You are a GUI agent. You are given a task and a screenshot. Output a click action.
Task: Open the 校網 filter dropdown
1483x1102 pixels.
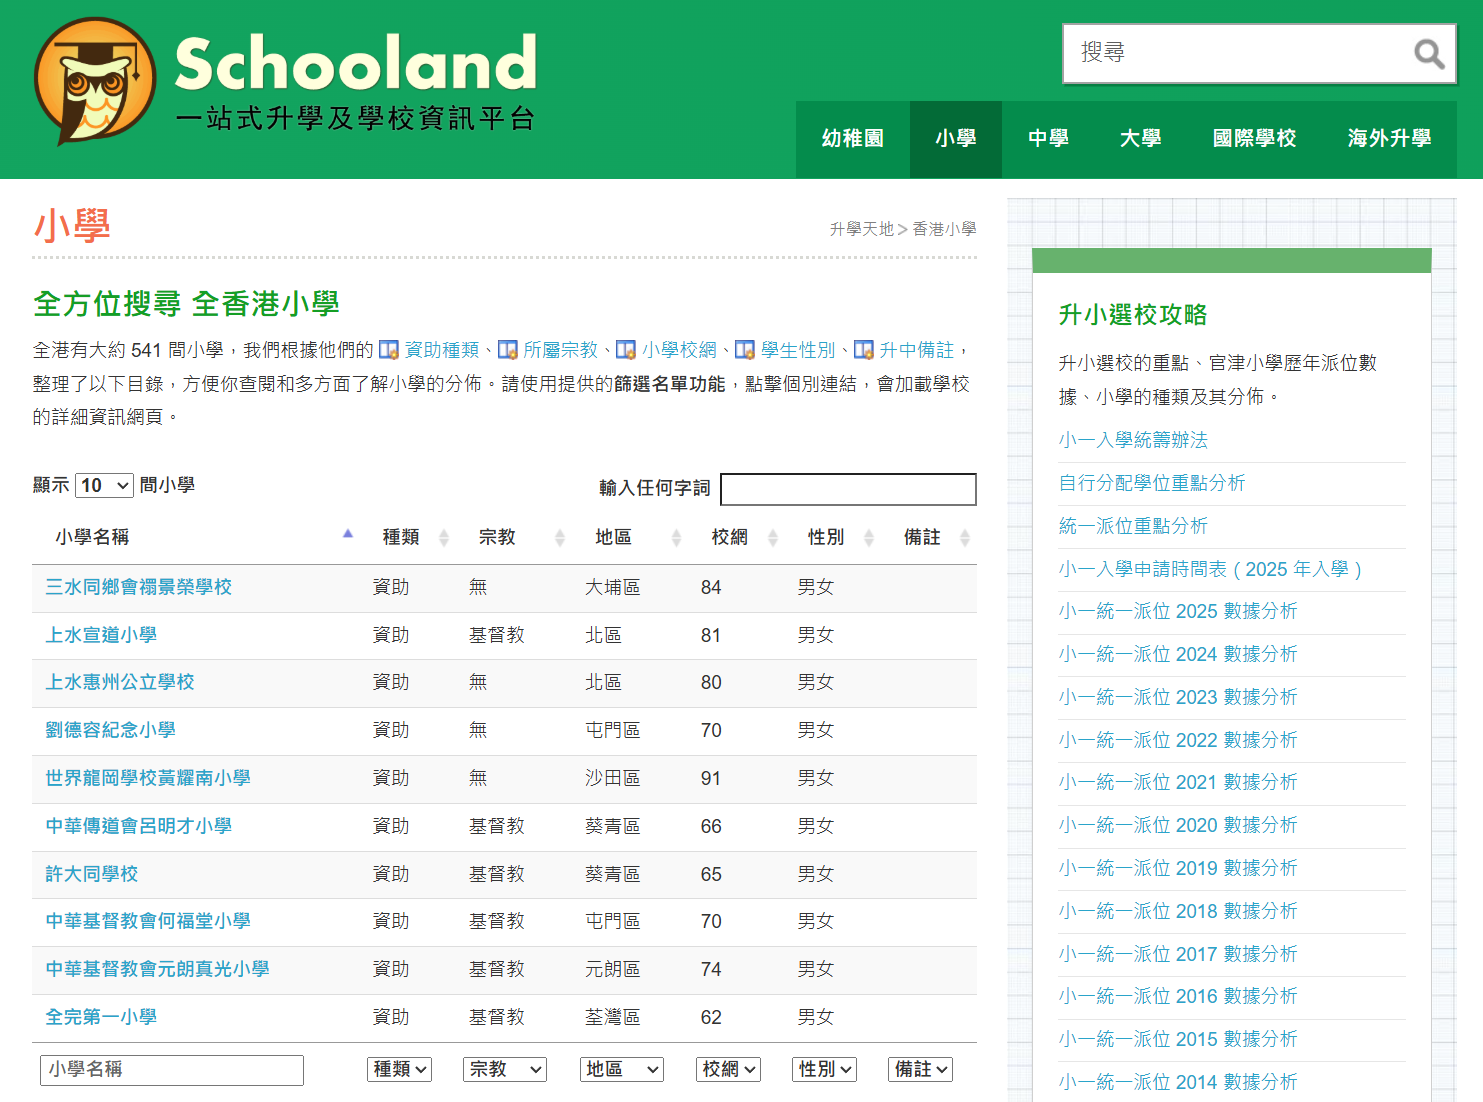tap(728, 1069)
